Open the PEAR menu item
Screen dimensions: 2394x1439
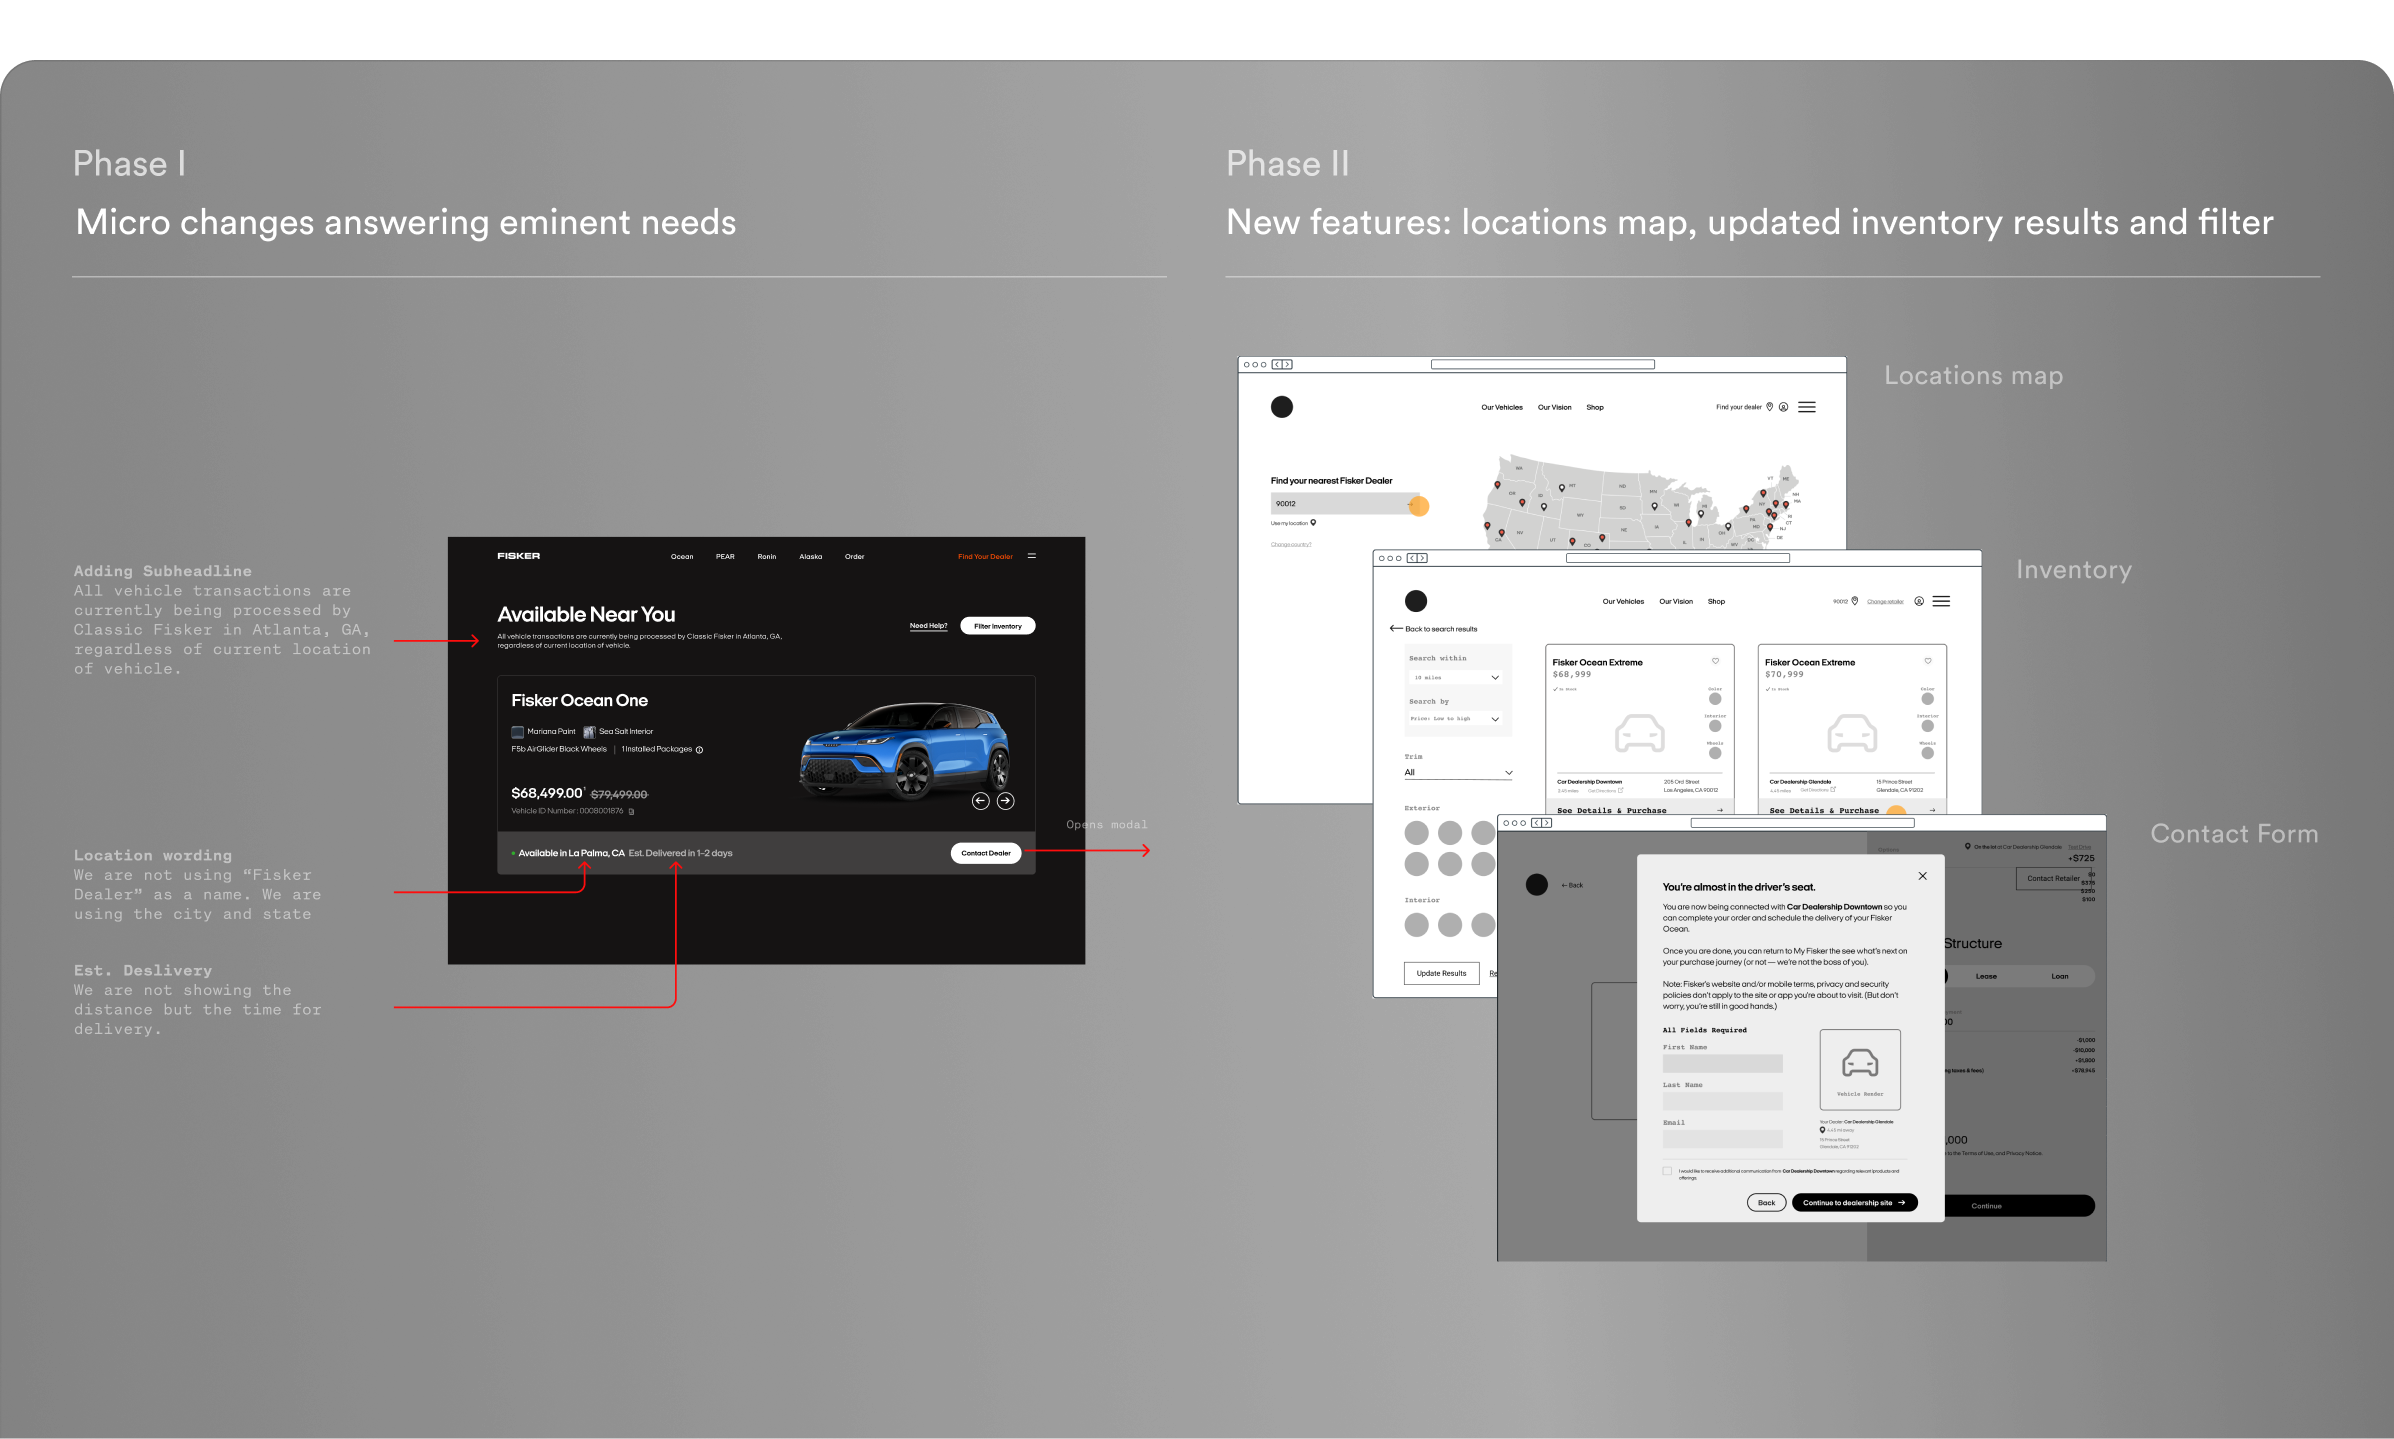[x=725, y=557]
